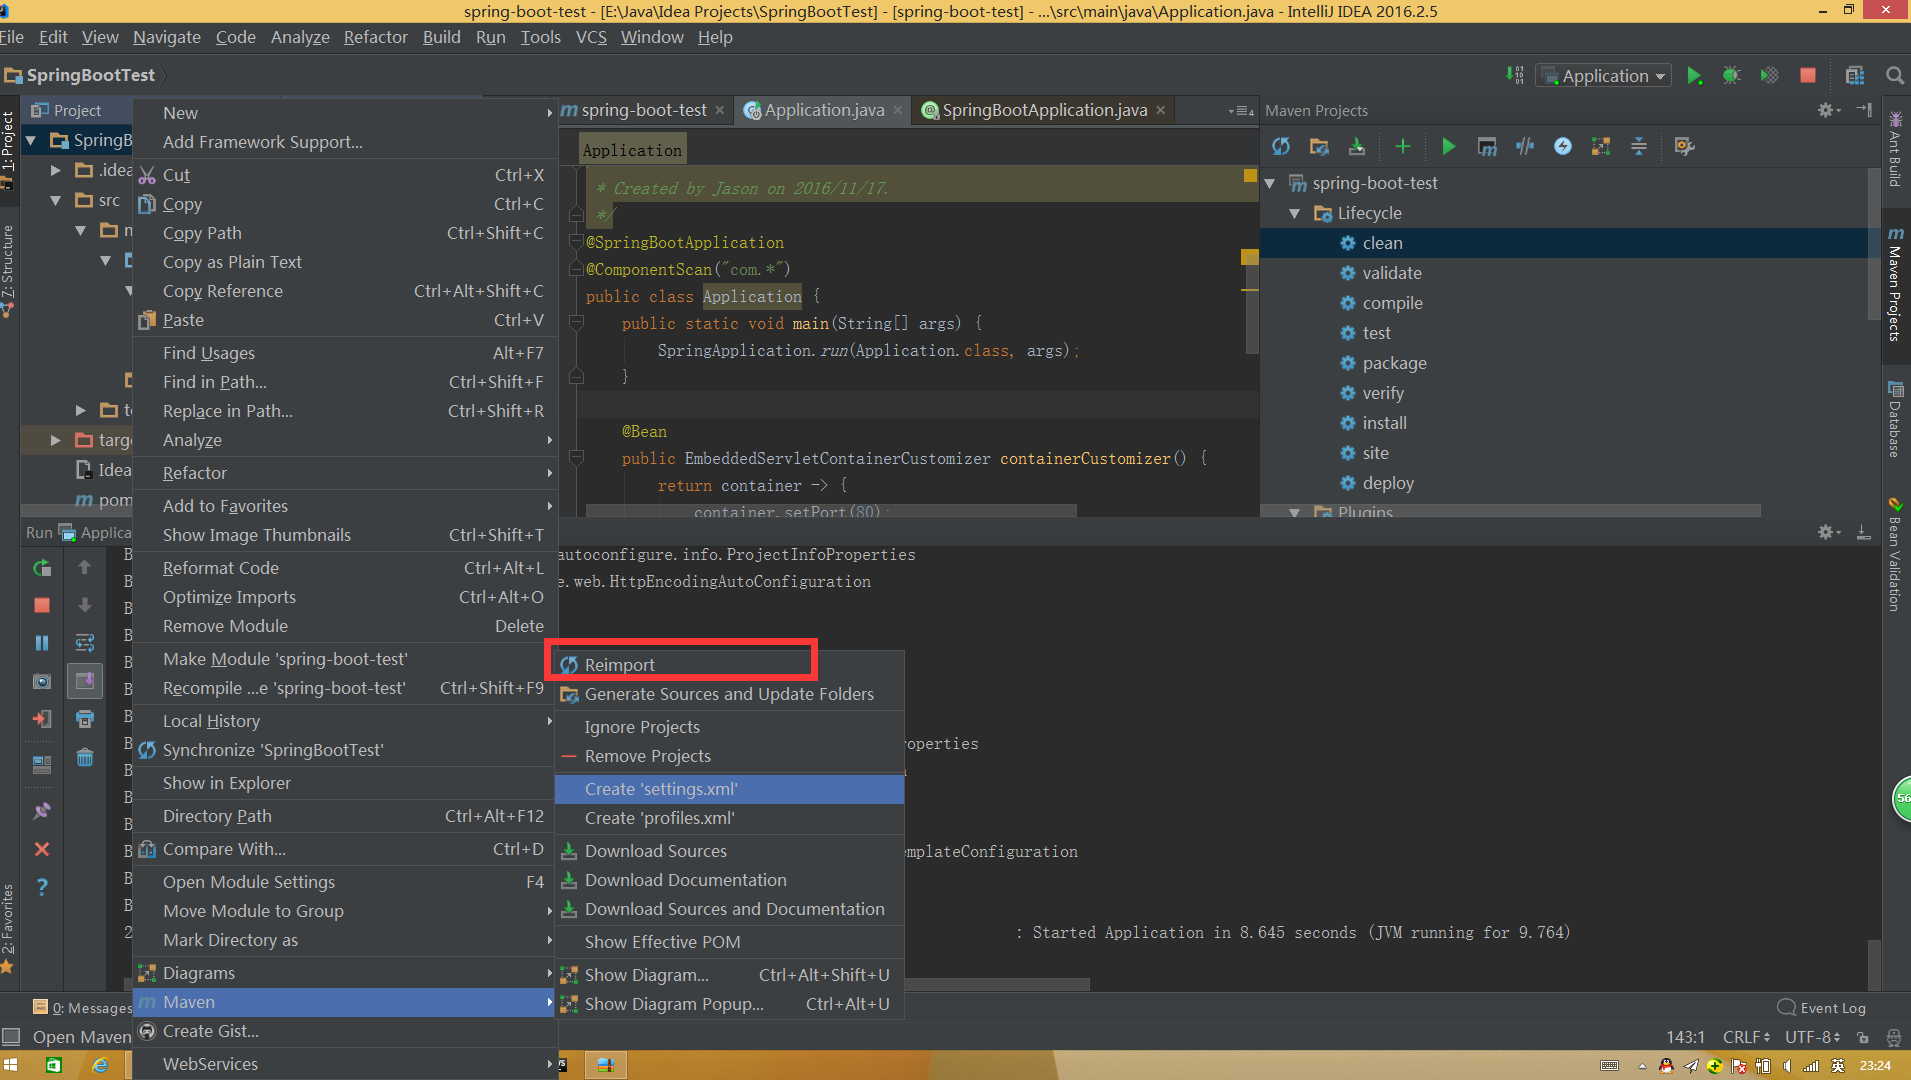
Task: Open Execute Maven Goal icon
Action: (1487, 147)
